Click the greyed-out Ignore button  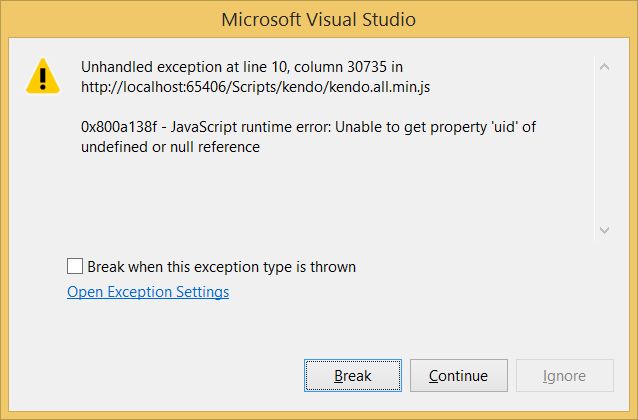pyautogui.click(x=565, y=376)
